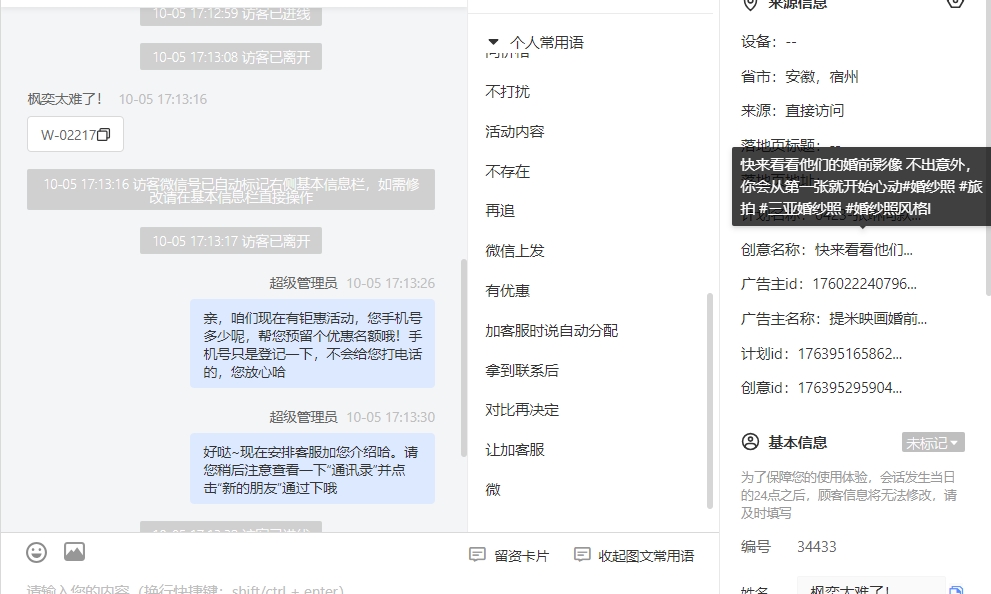Click the 留资卡片 card icon
The image size is (991, 594).
coord(477,555)
